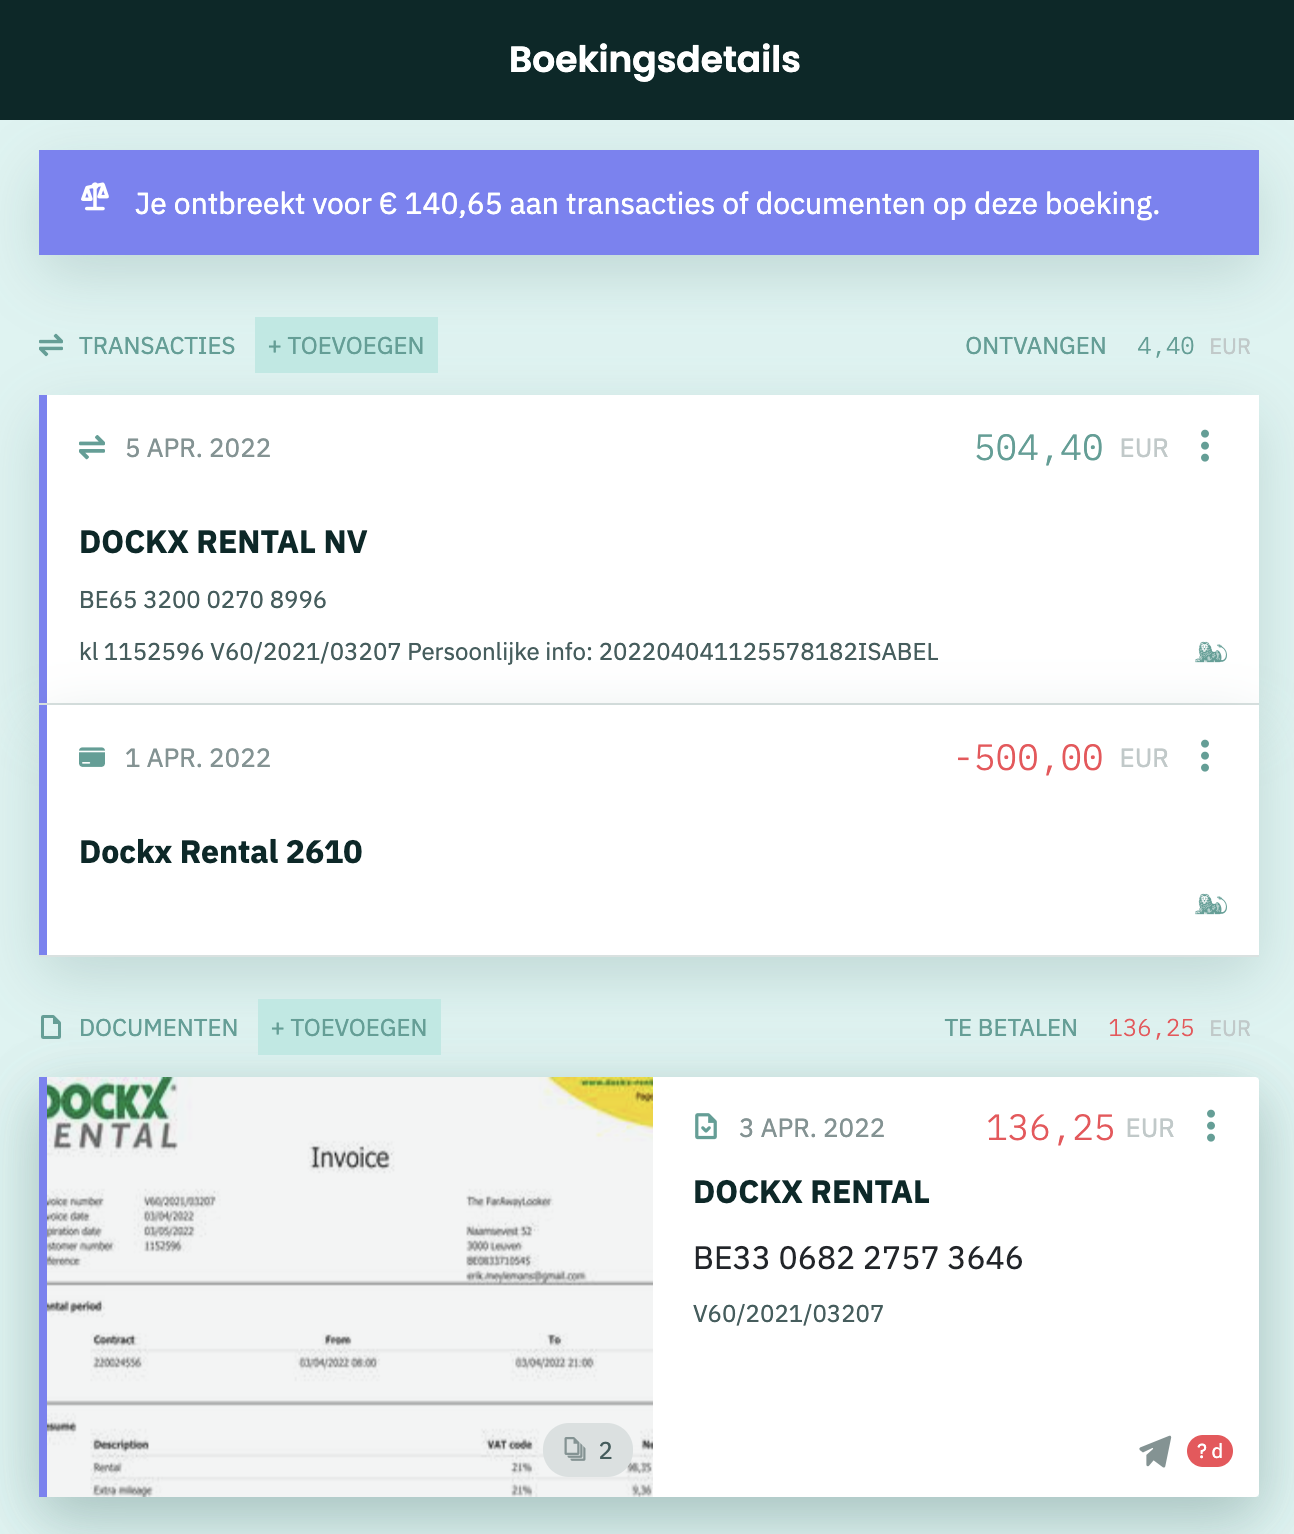Click the bank lion logo on the Dockx Rental 2610 row
The image size is (1294, 1534).
tap(1211, 905)
